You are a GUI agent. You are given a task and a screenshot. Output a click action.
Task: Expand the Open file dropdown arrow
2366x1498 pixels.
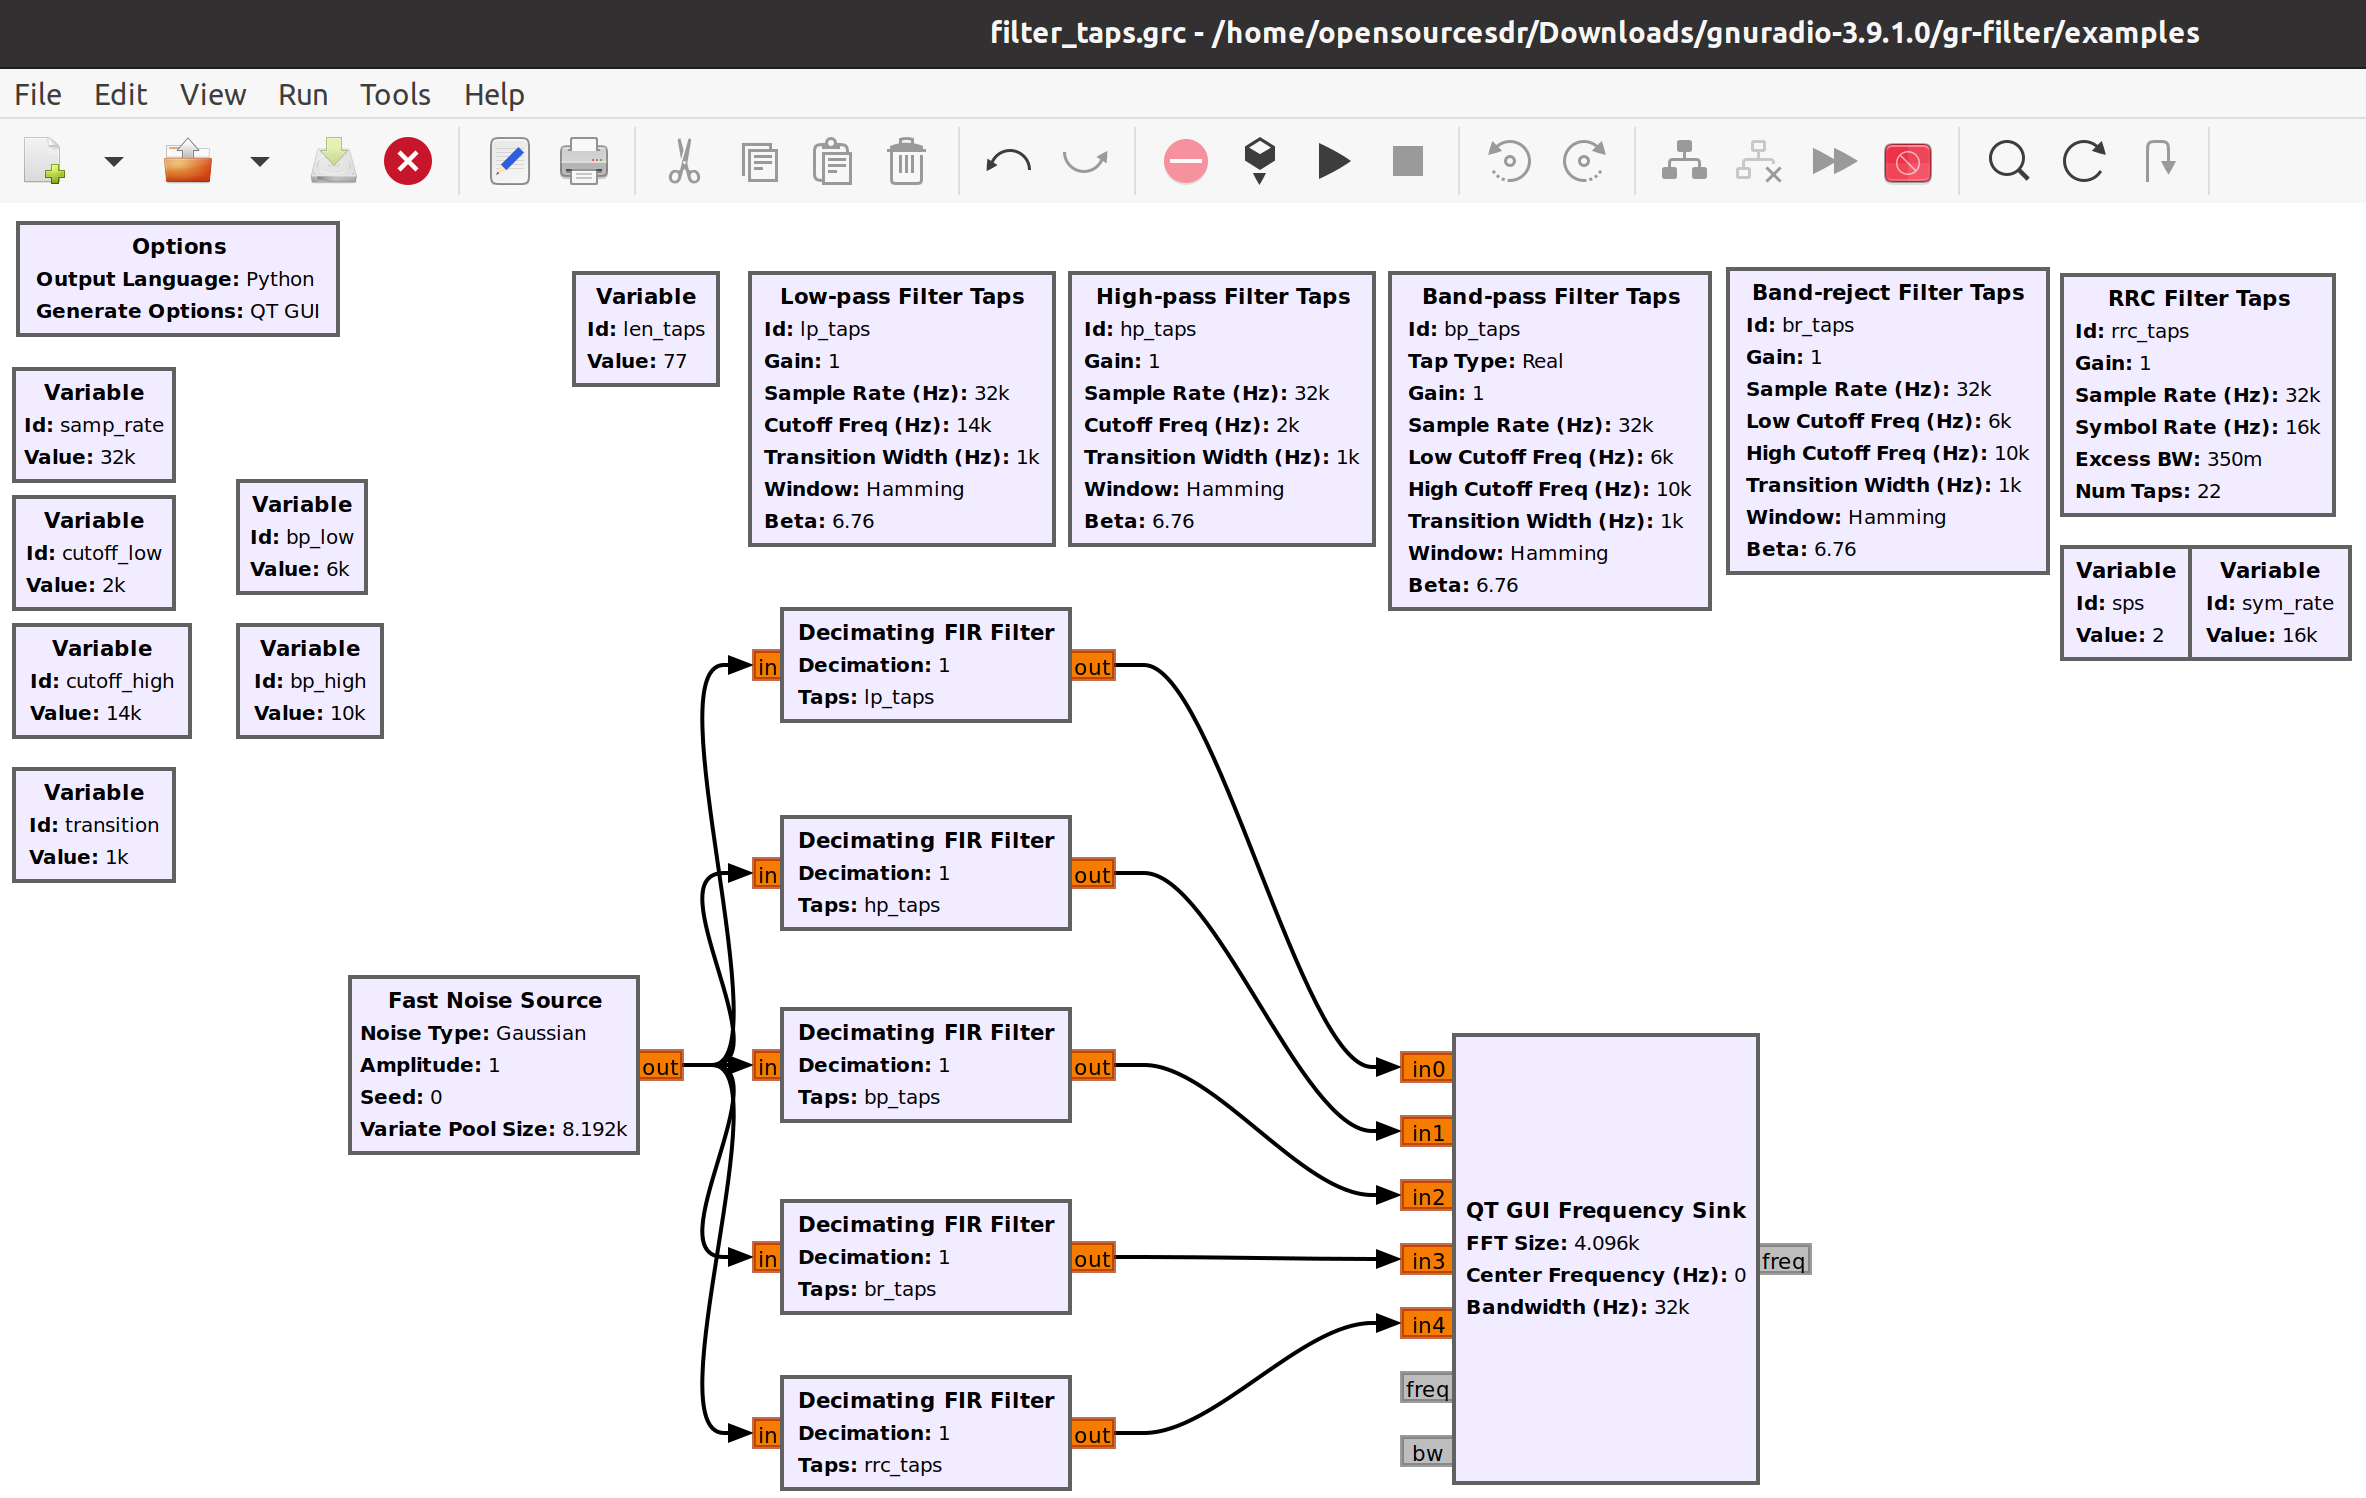click(260, 161)
